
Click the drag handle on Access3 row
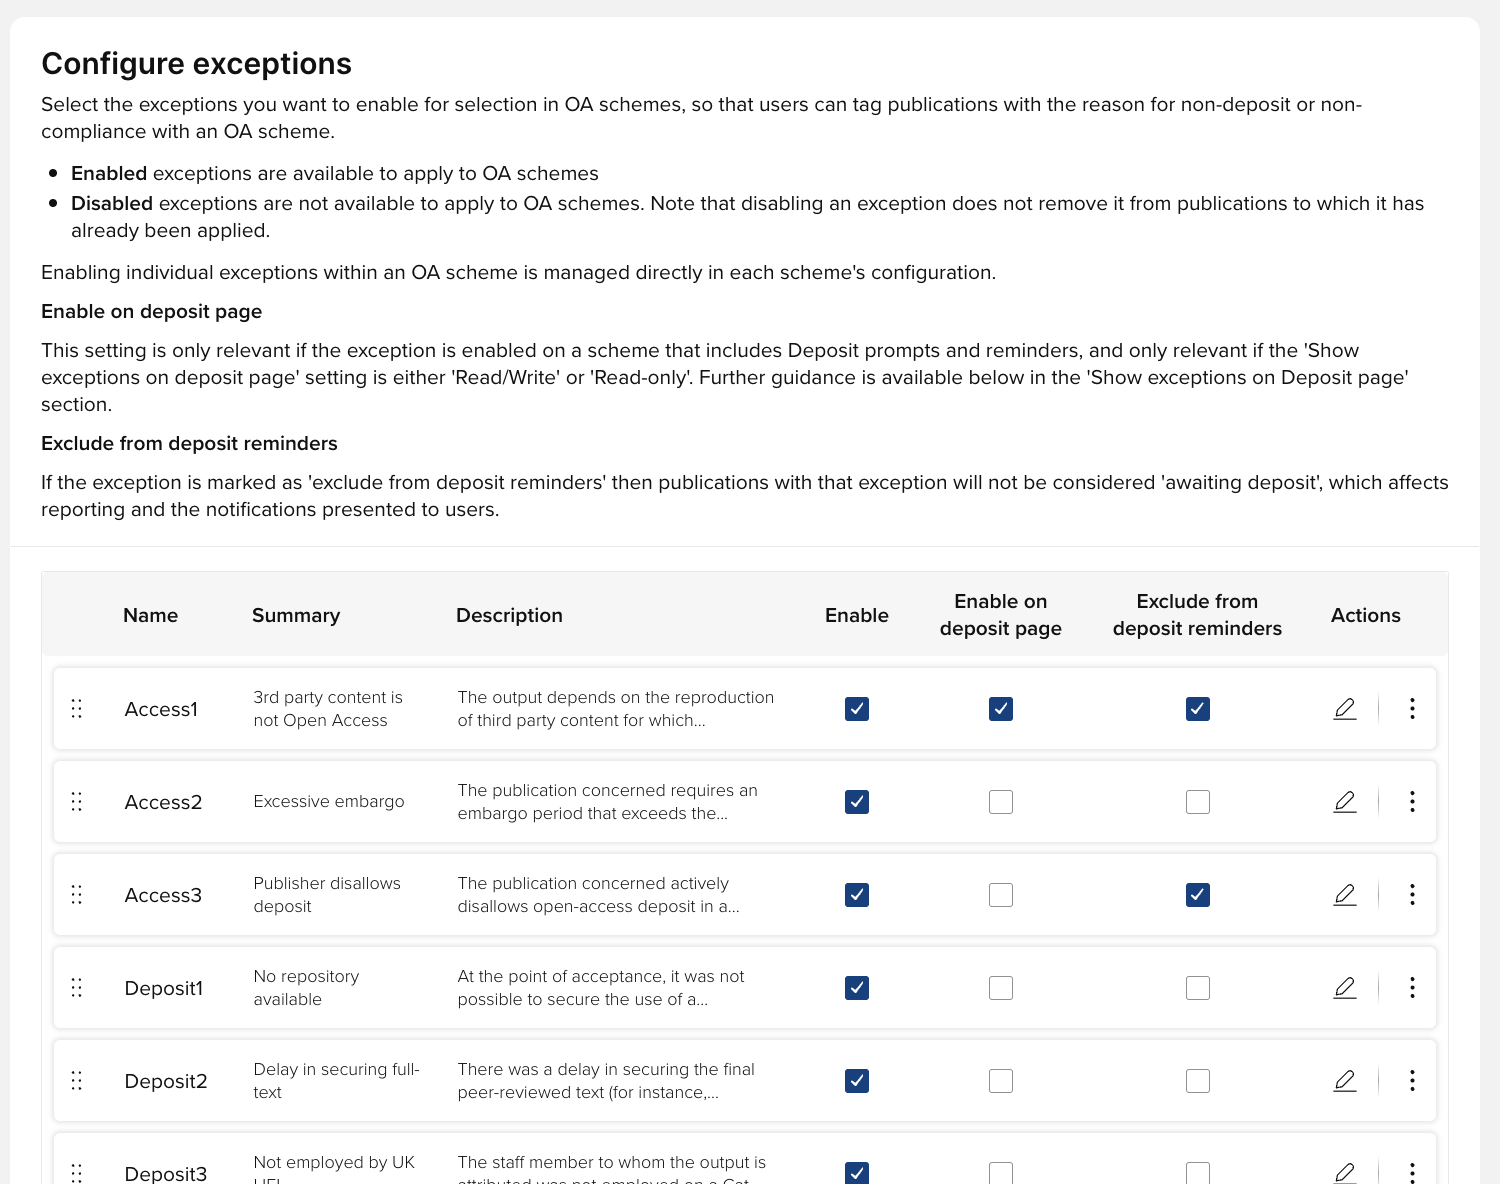click(77, 895)
